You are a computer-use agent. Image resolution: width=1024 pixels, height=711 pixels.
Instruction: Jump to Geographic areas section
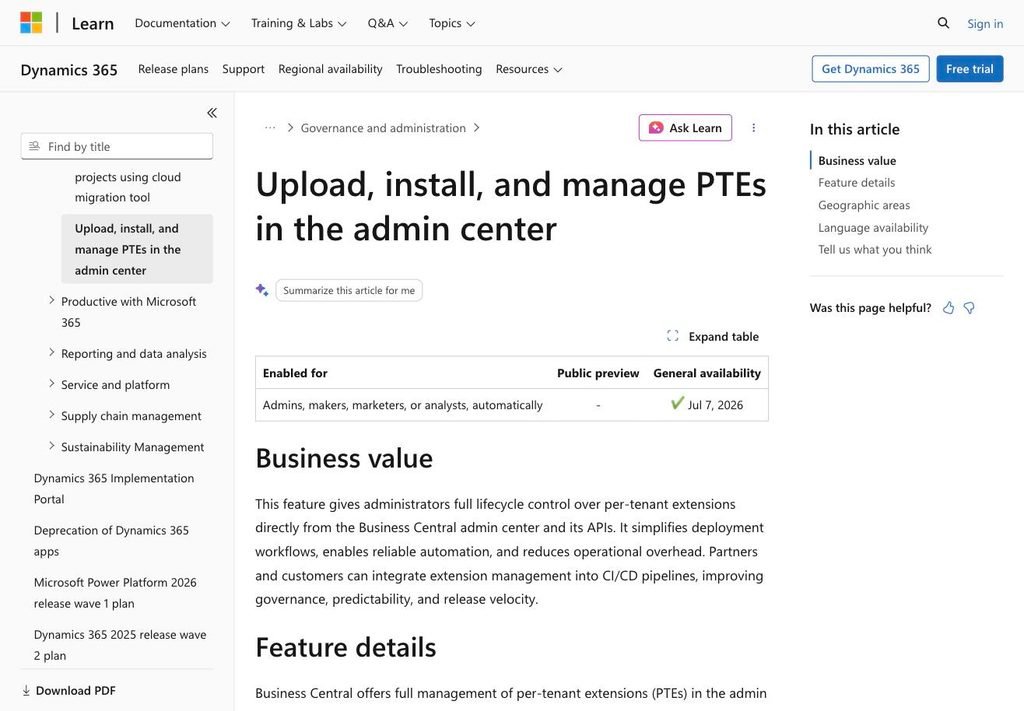click(x=864, y=205)
